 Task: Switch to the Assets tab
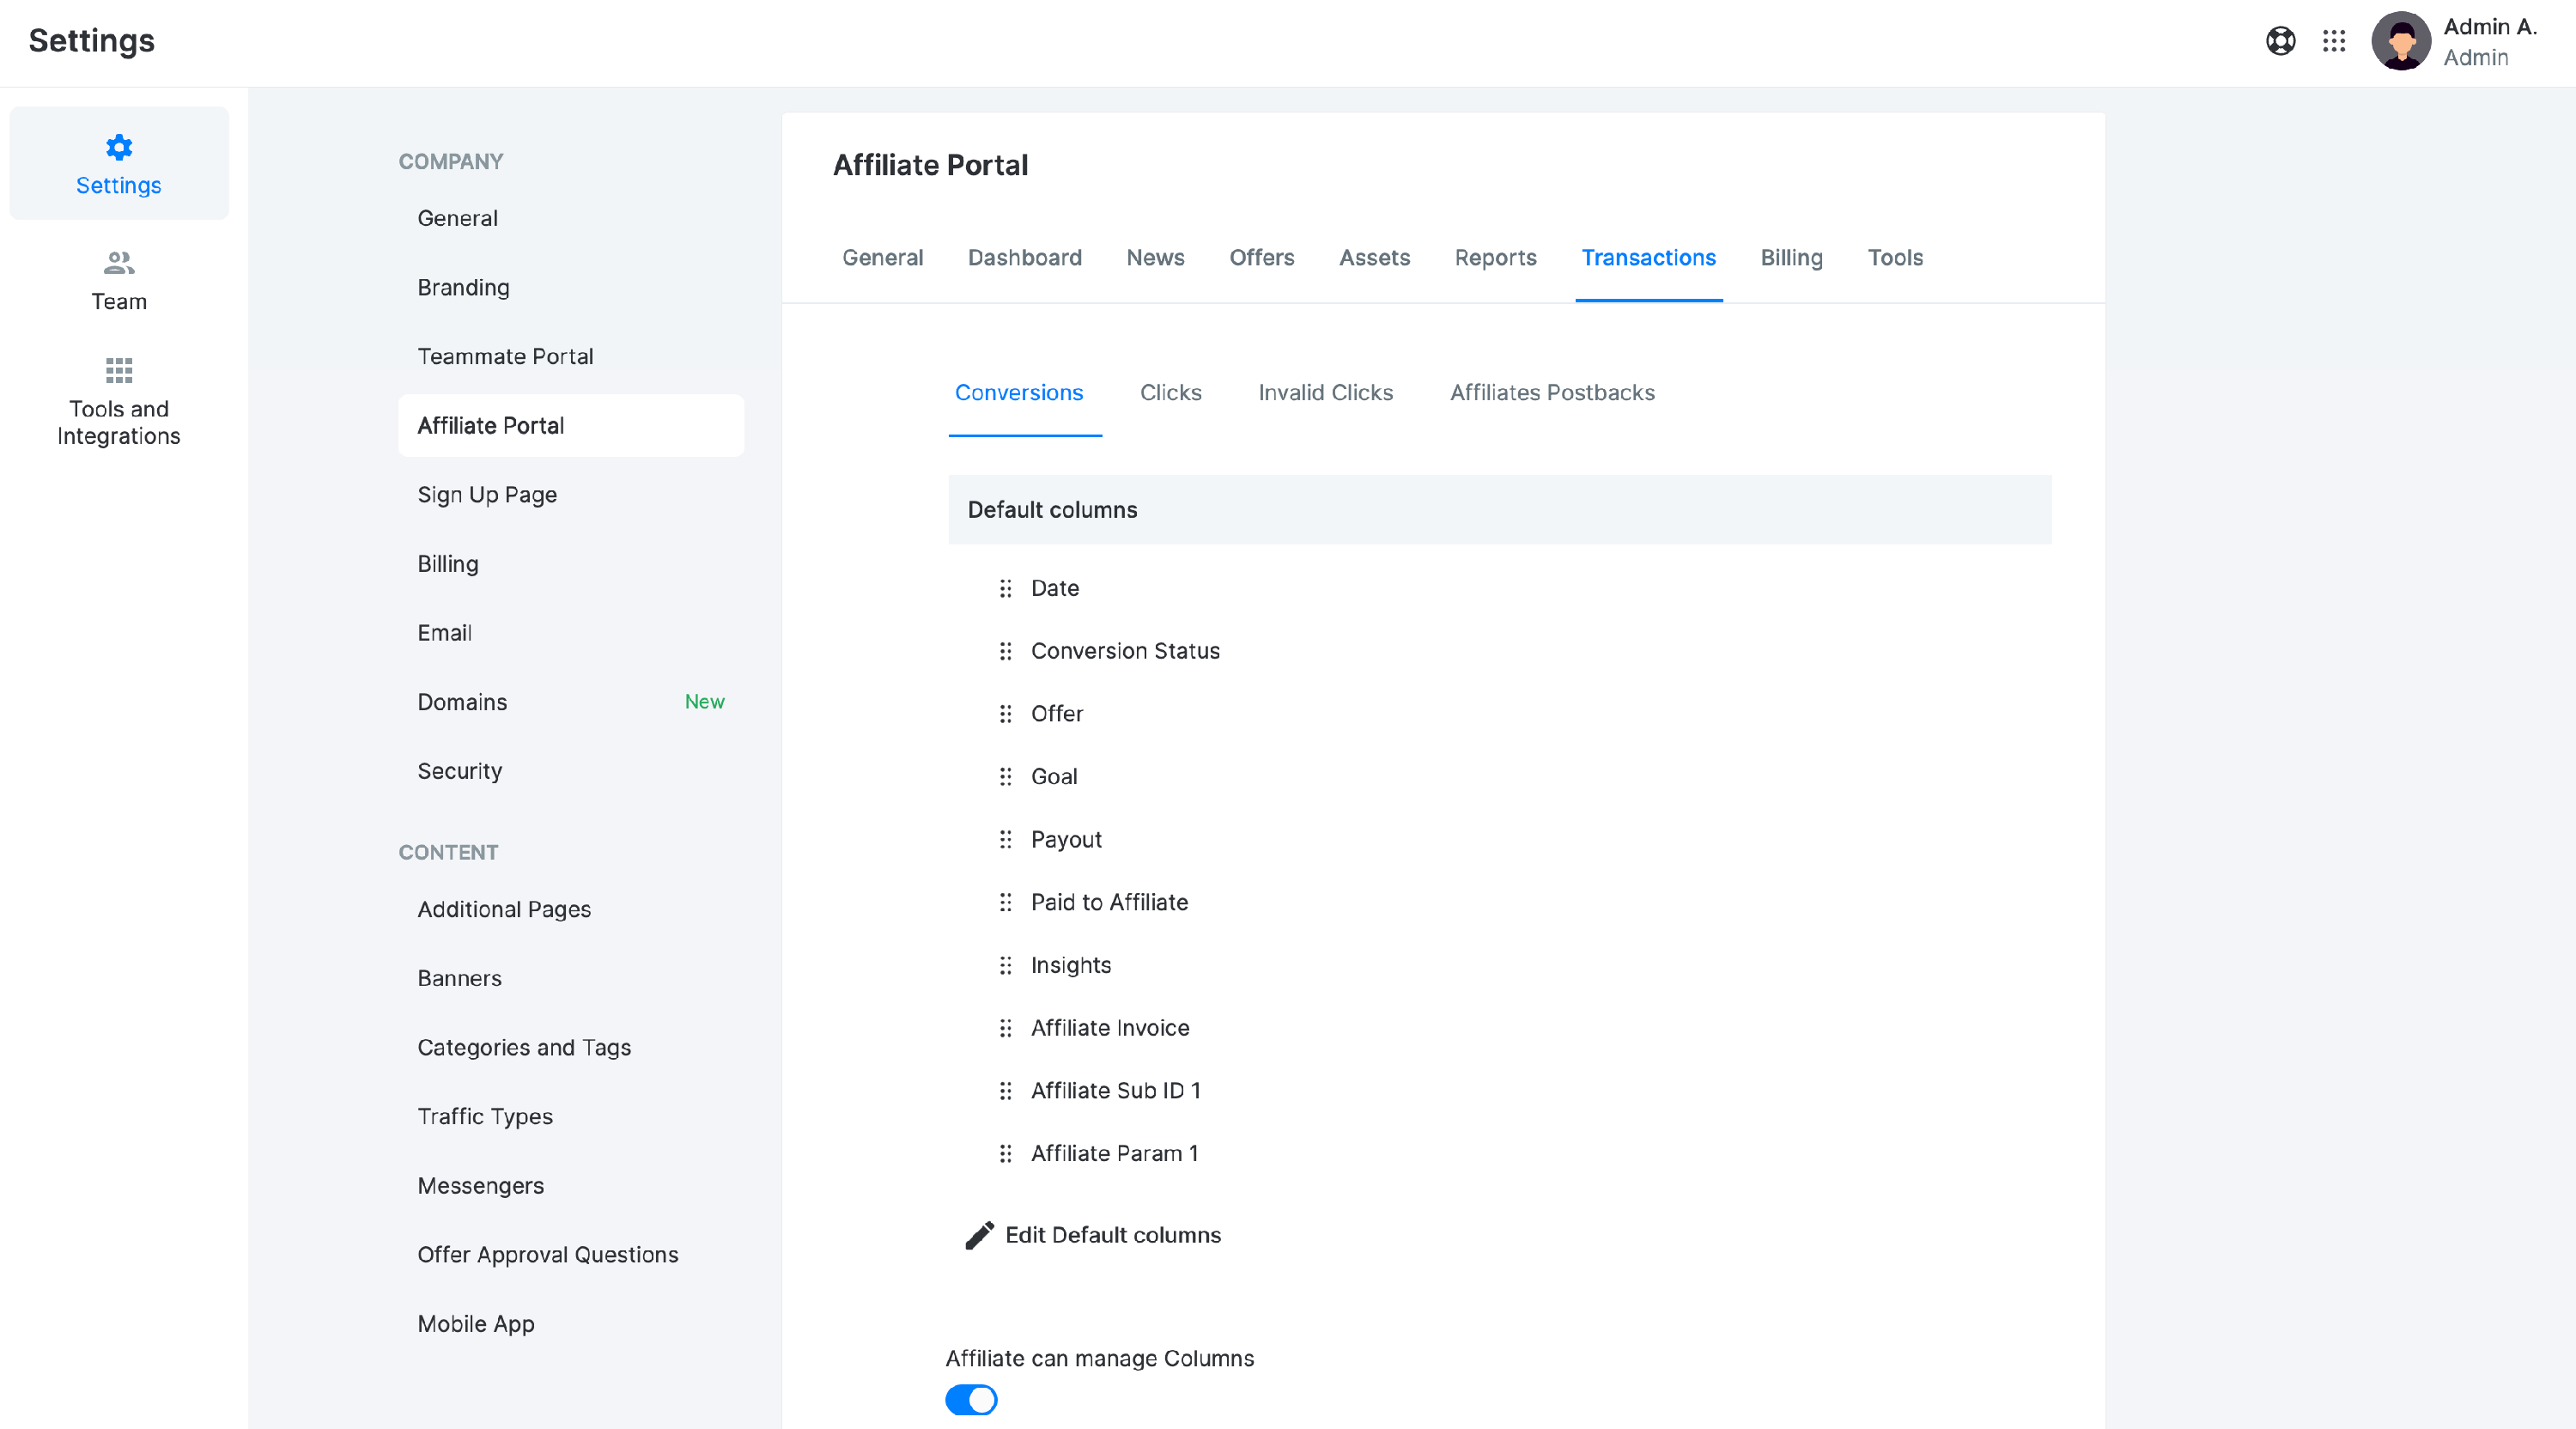1374,258
